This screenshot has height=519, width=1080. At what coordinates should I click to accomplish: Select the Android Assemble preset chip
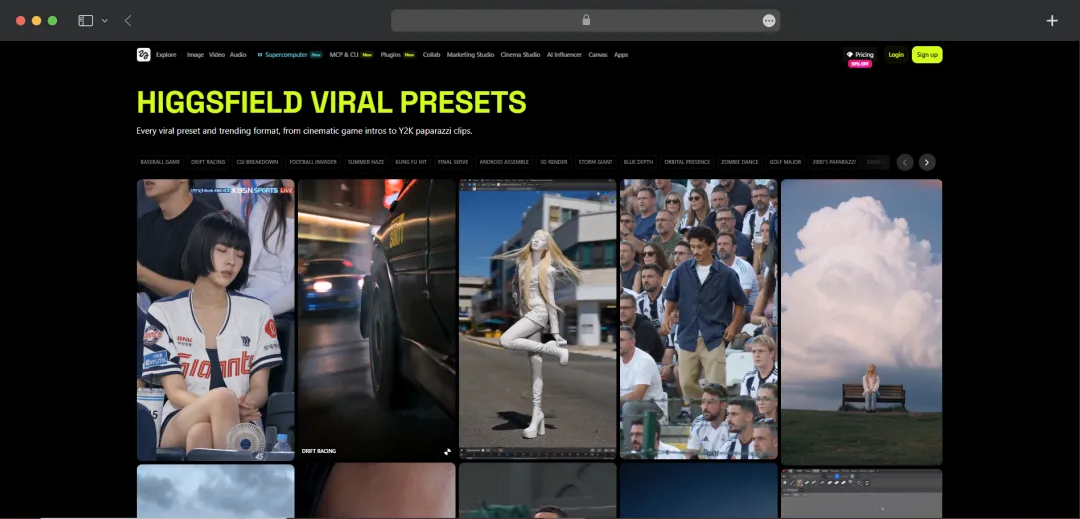click(504, 162)
